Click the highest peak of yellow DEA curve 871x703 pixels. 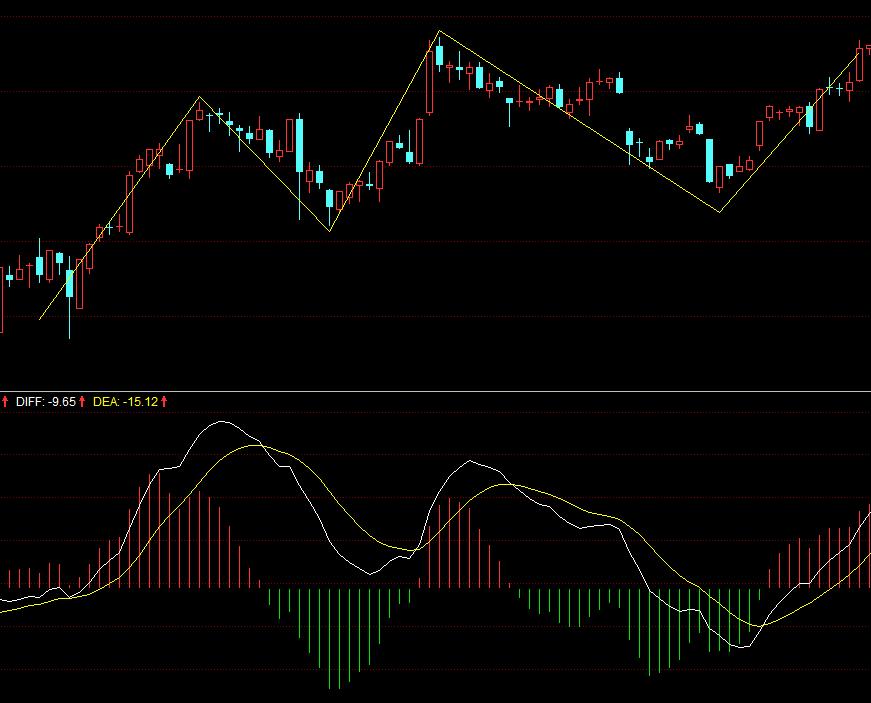pyautogui.click(x=256, y=445)
